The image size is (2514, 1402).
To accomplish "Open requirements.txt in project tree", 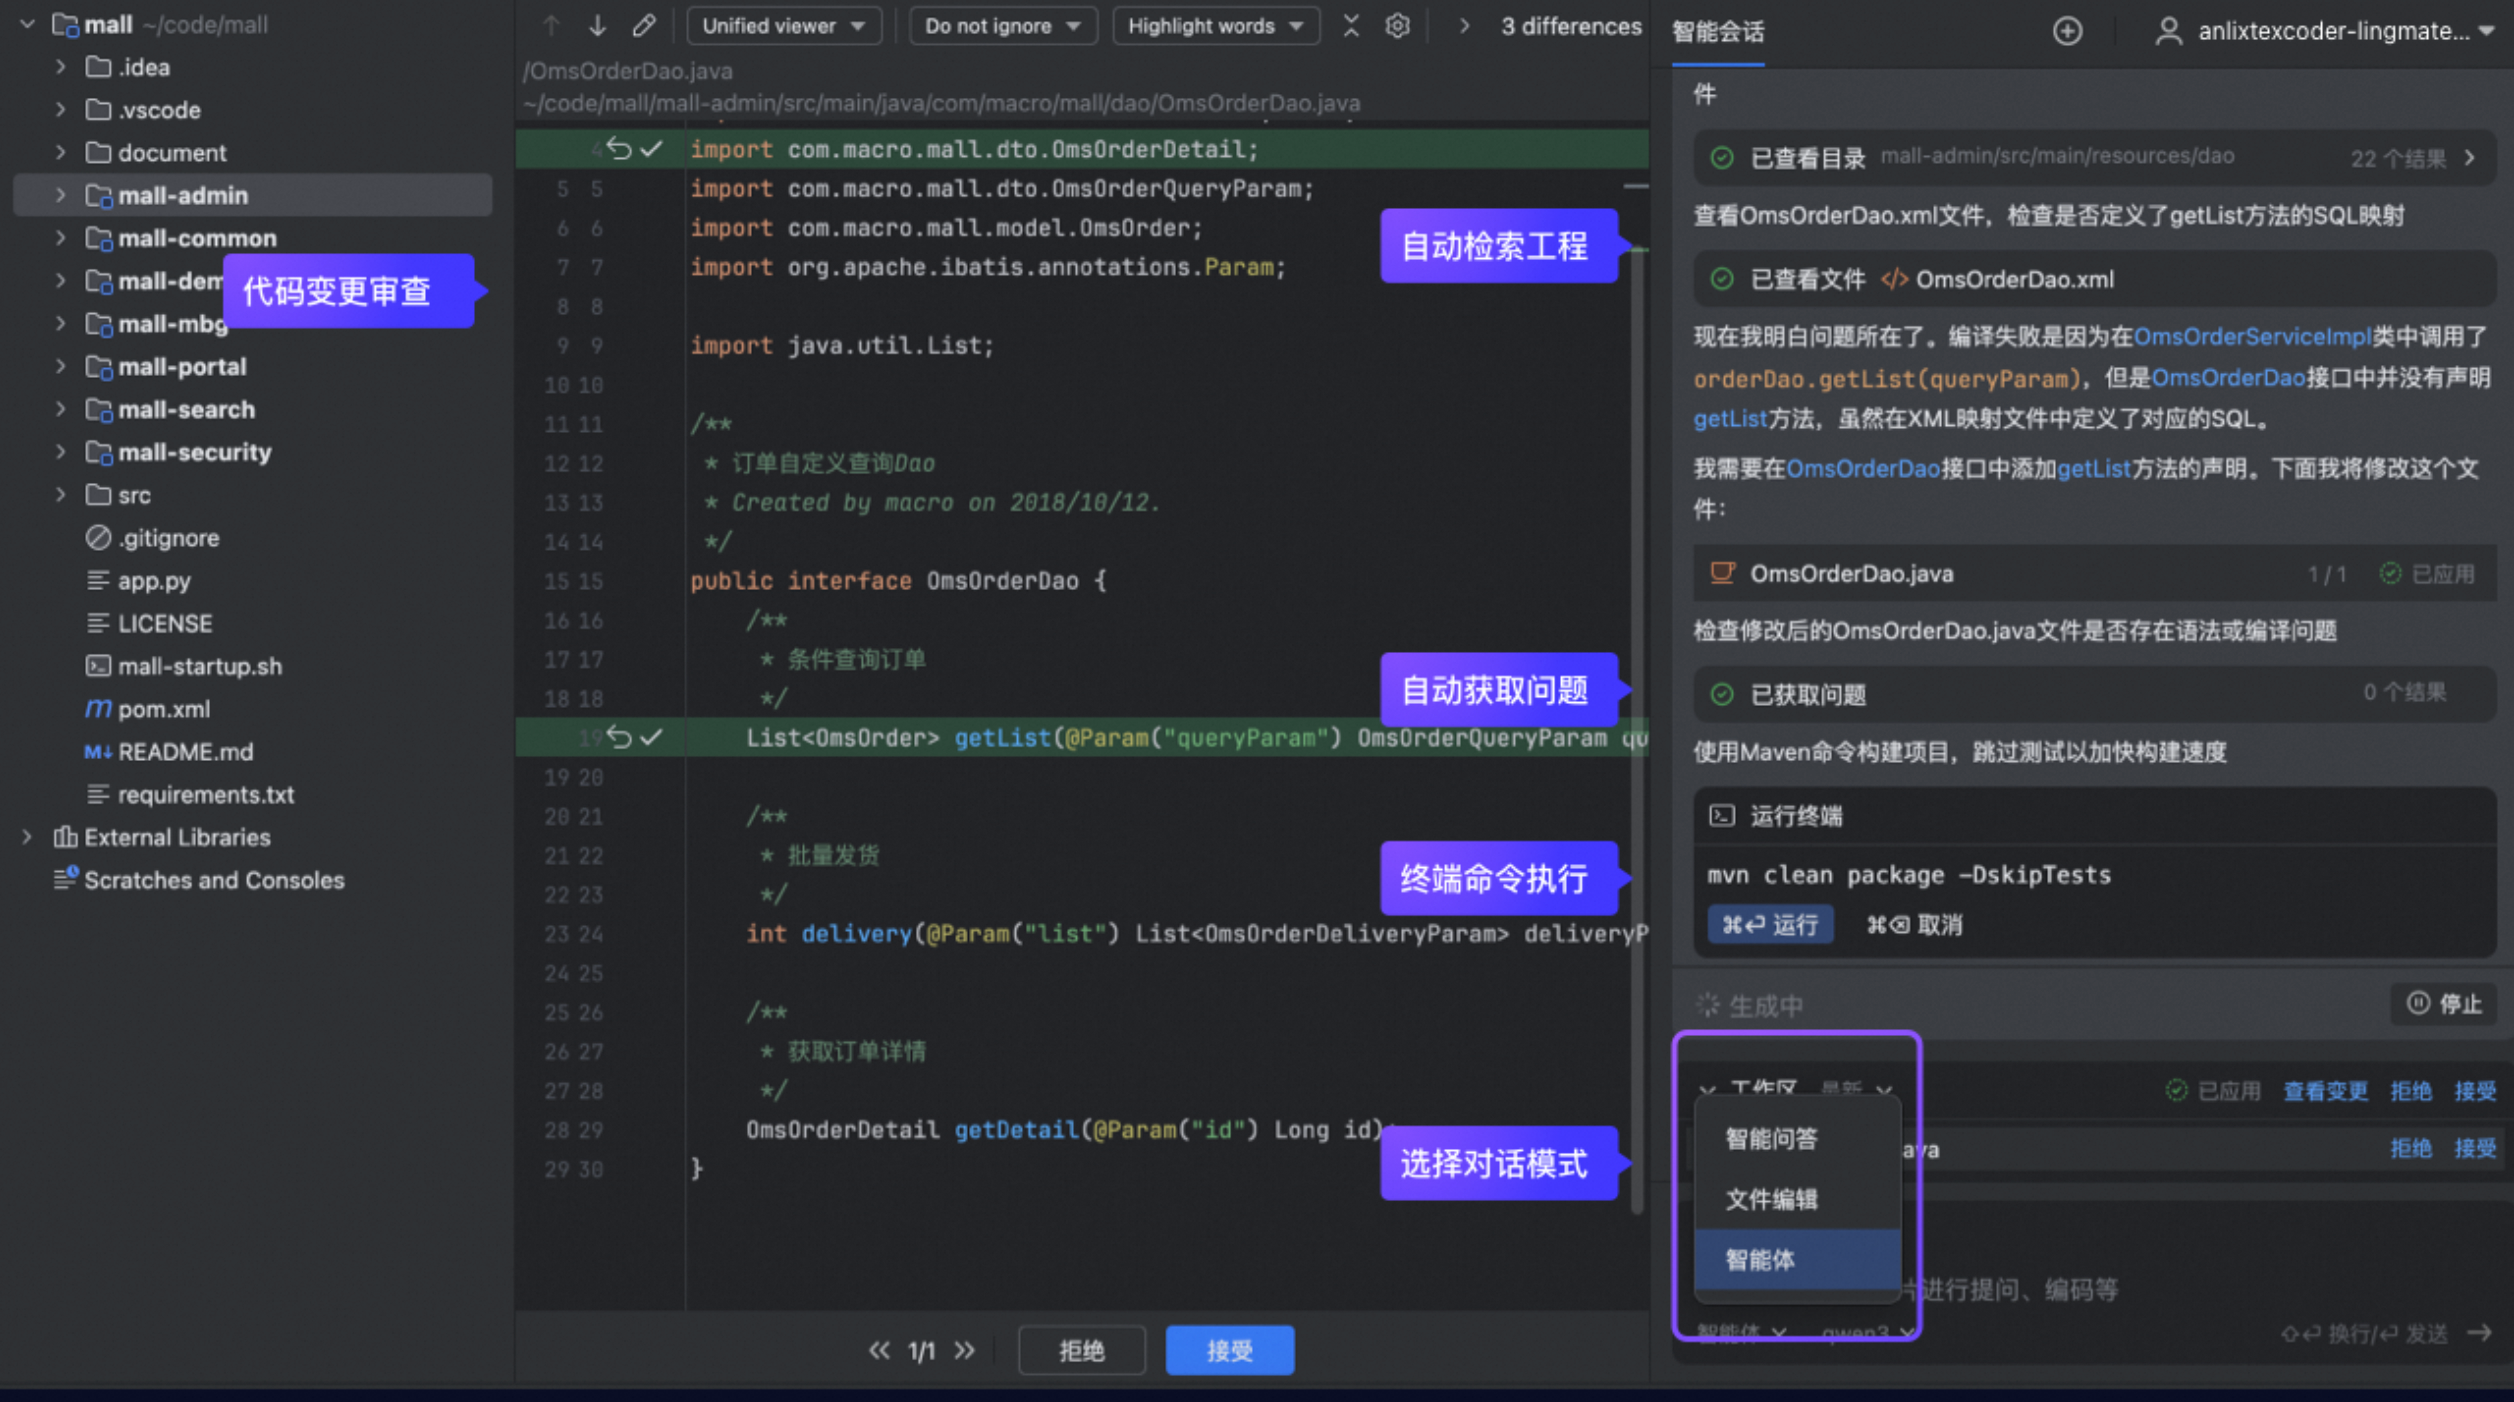I will (x=206, y=795).
